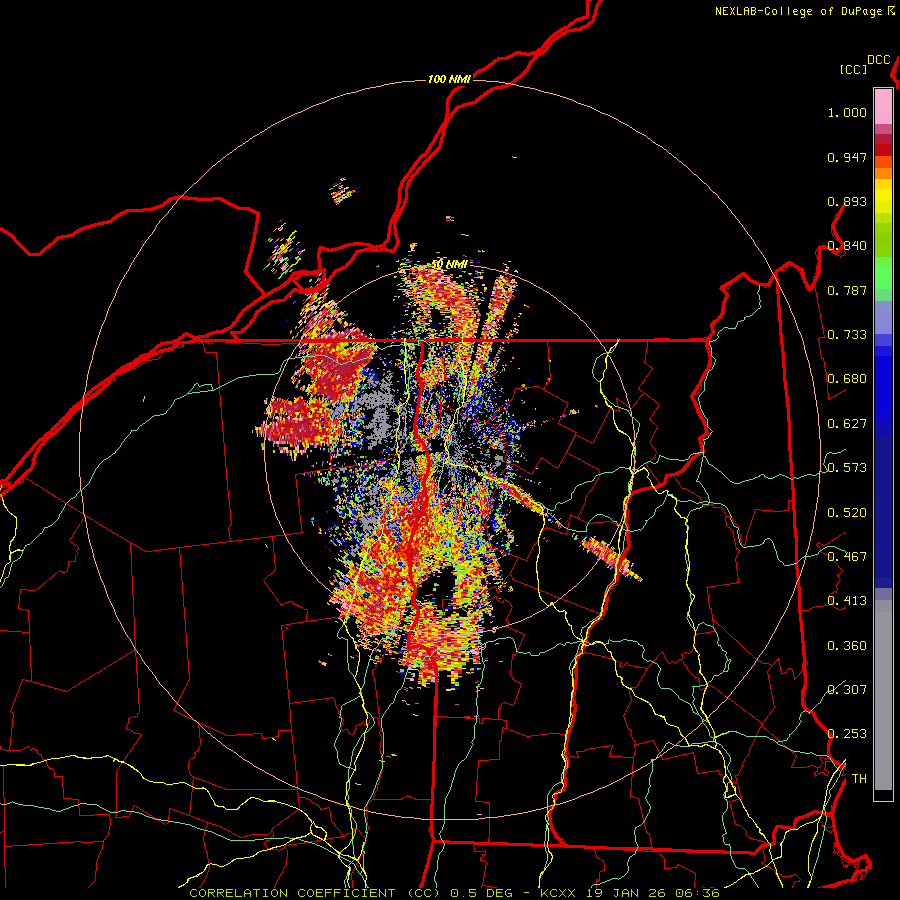Click the pink segment of the color bar
Viewport: 900px width, 900px height.
coord(883,106)
